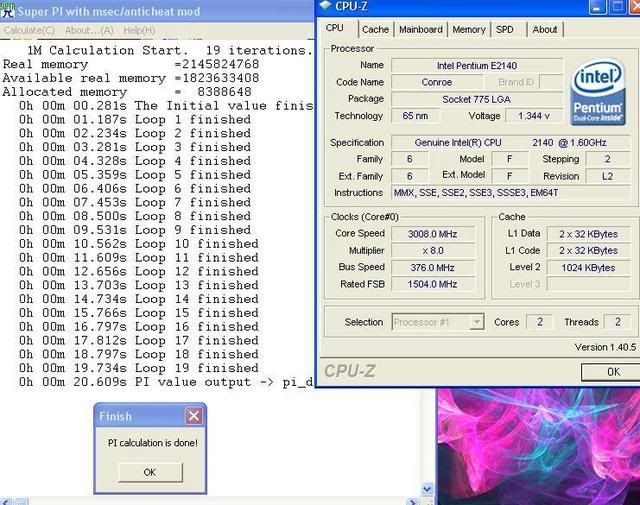The height and width of the screenshot is (505, 640).
Task: Switch to the Memory tab in CPU-Z
Action: point(469,29)
